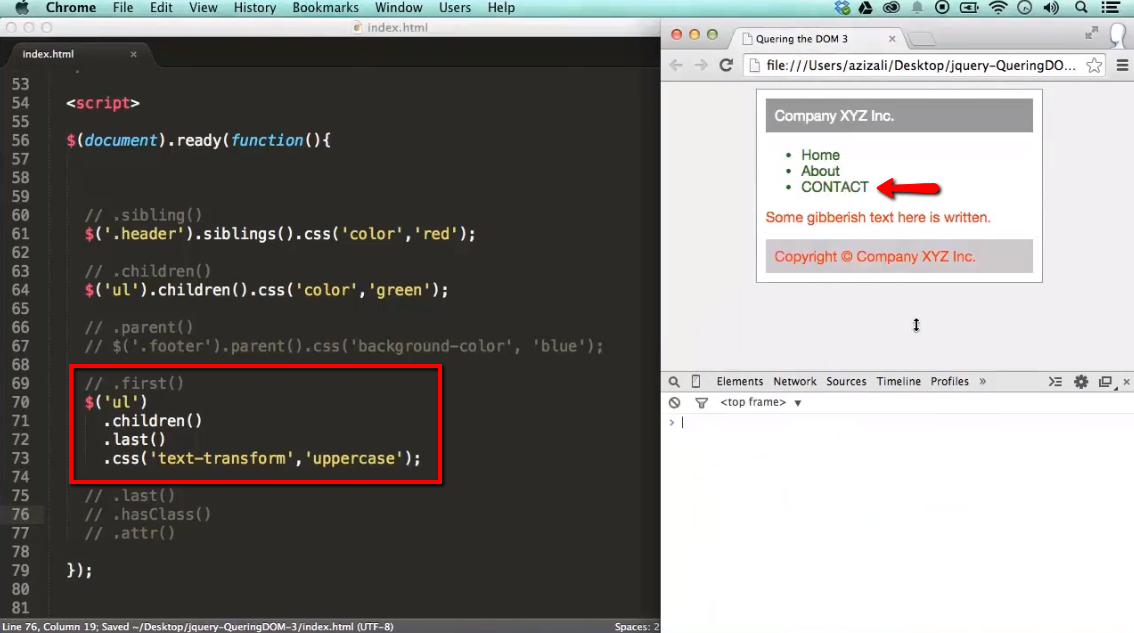Viewport: 1134px width, 633px height.
Task: Close the DevTools panel
Action: click(x=1126, y=381)
